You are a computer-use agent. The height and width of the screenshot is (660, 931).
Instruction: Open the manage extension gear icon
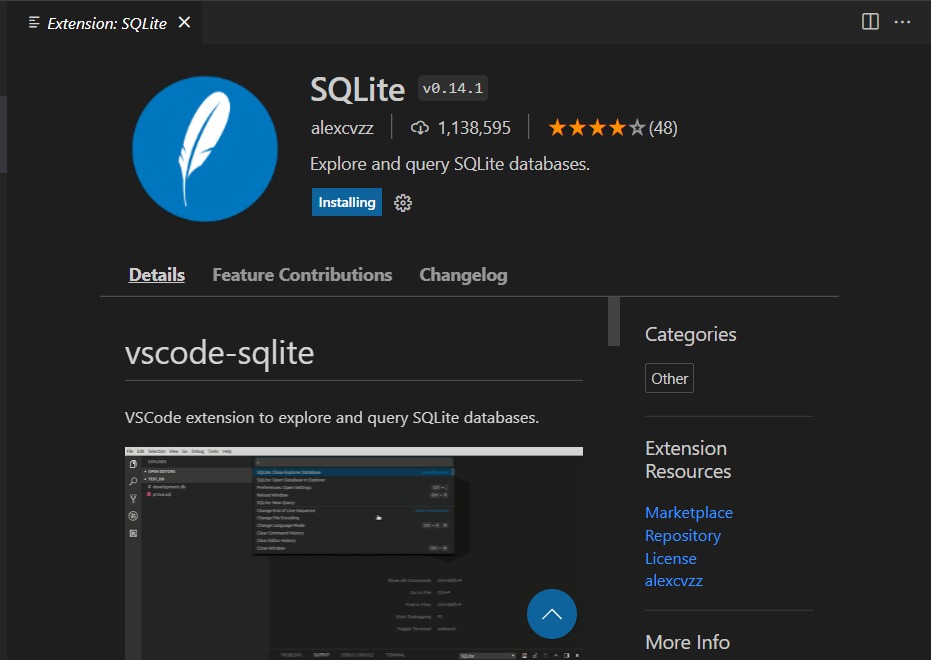click(402, 202)
